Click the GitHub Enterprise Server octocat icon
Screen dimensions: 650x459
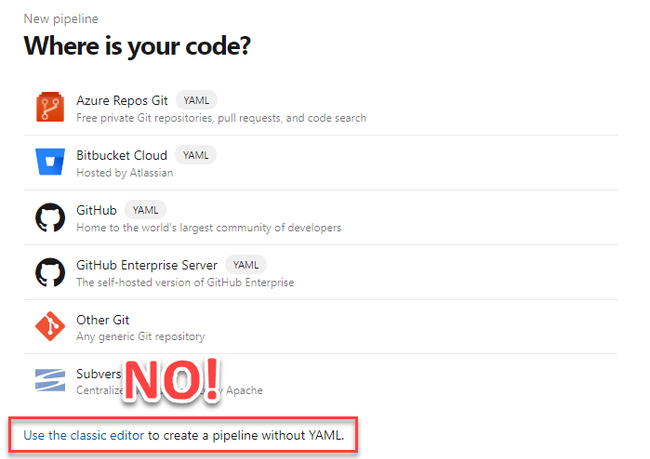tap(50, 272)
